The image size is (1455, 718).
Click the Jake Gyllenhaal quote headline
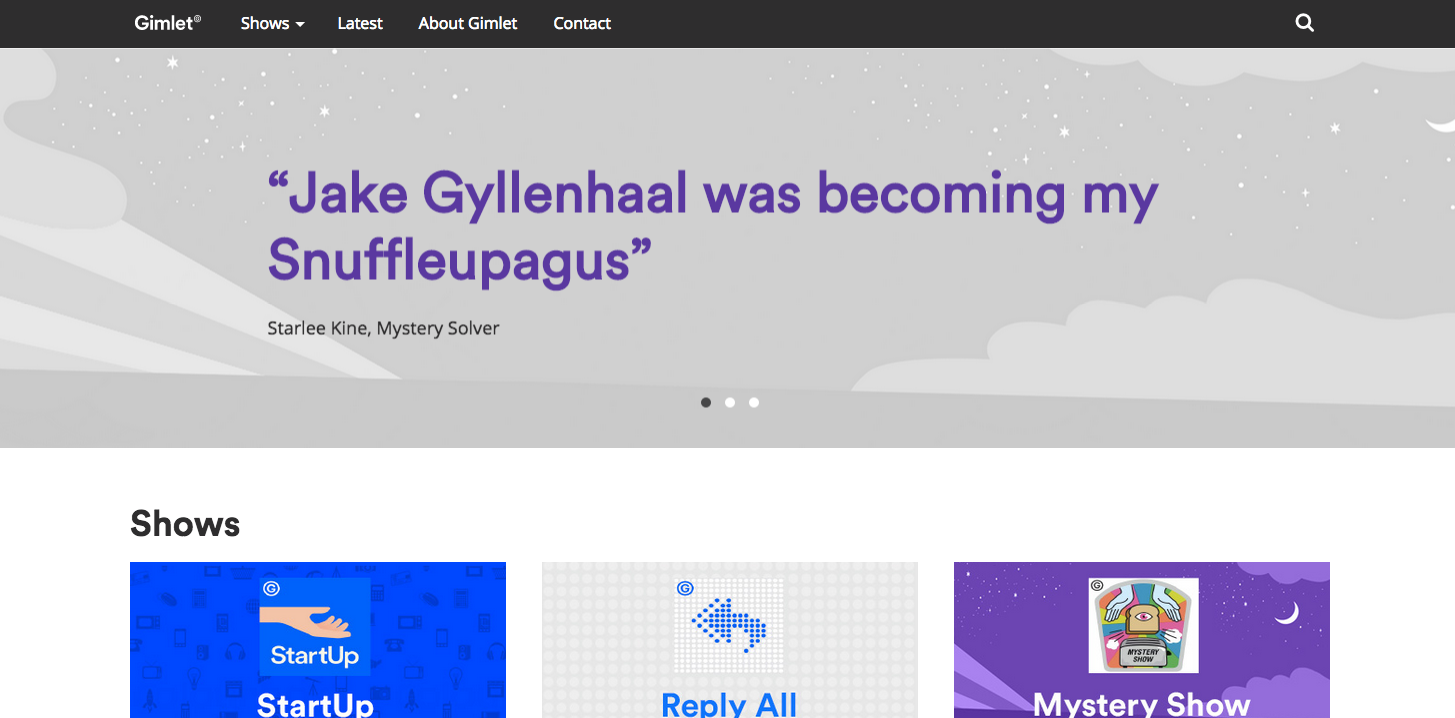[712, 226]
